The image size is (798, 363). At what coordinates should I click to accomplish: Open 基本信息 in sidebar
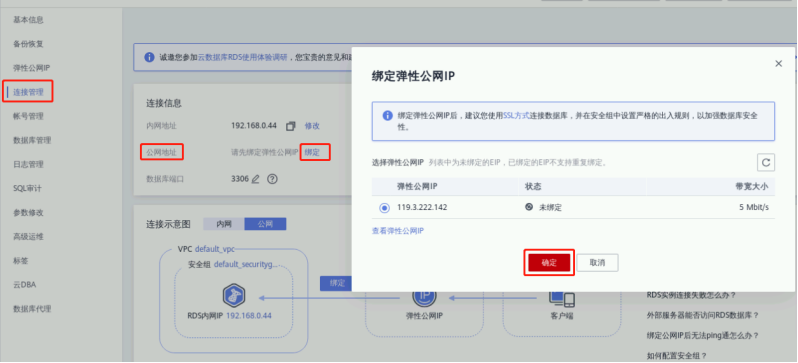28,20
